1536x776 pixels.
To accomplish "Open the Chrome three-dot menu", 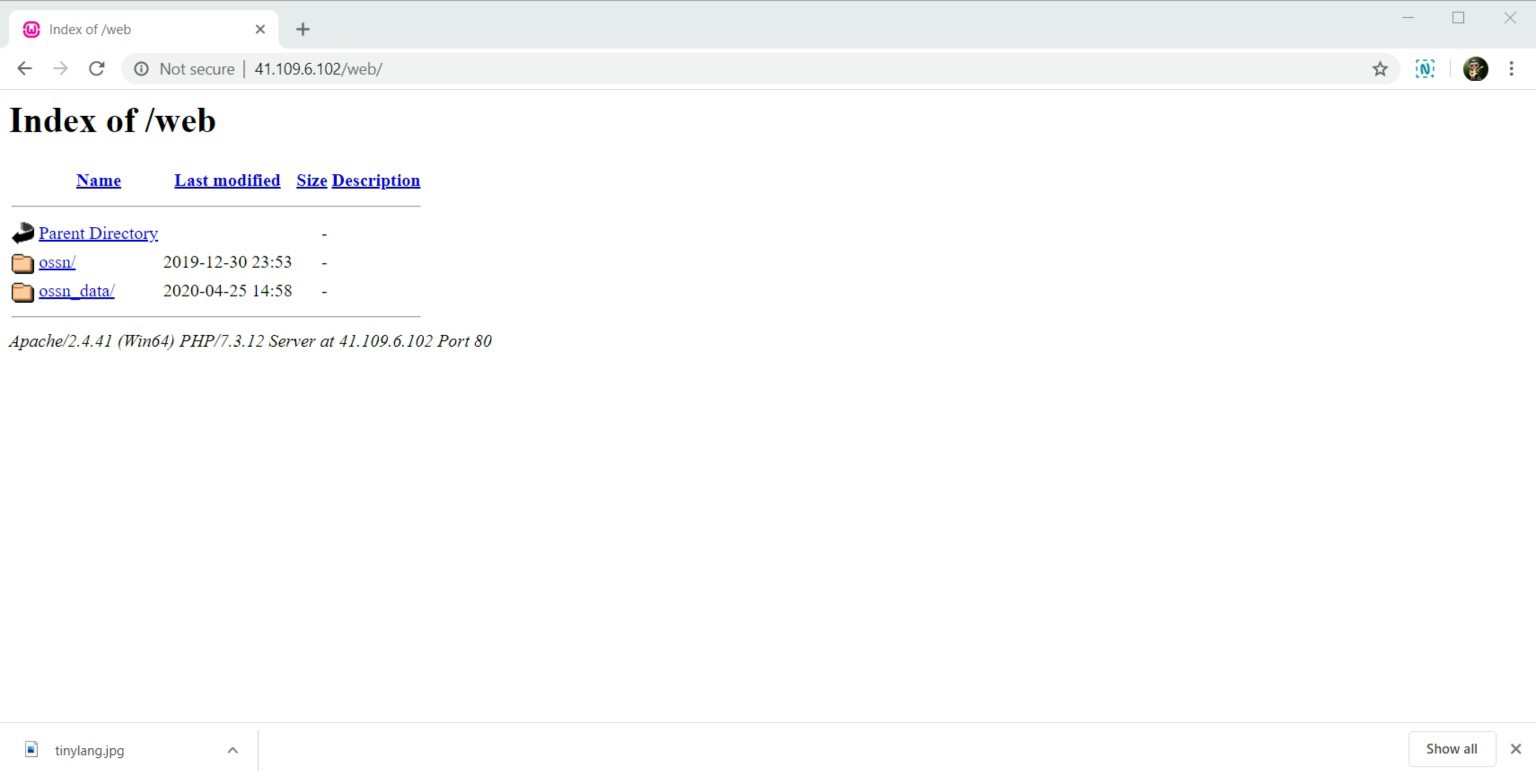I will pos(1511,69).
